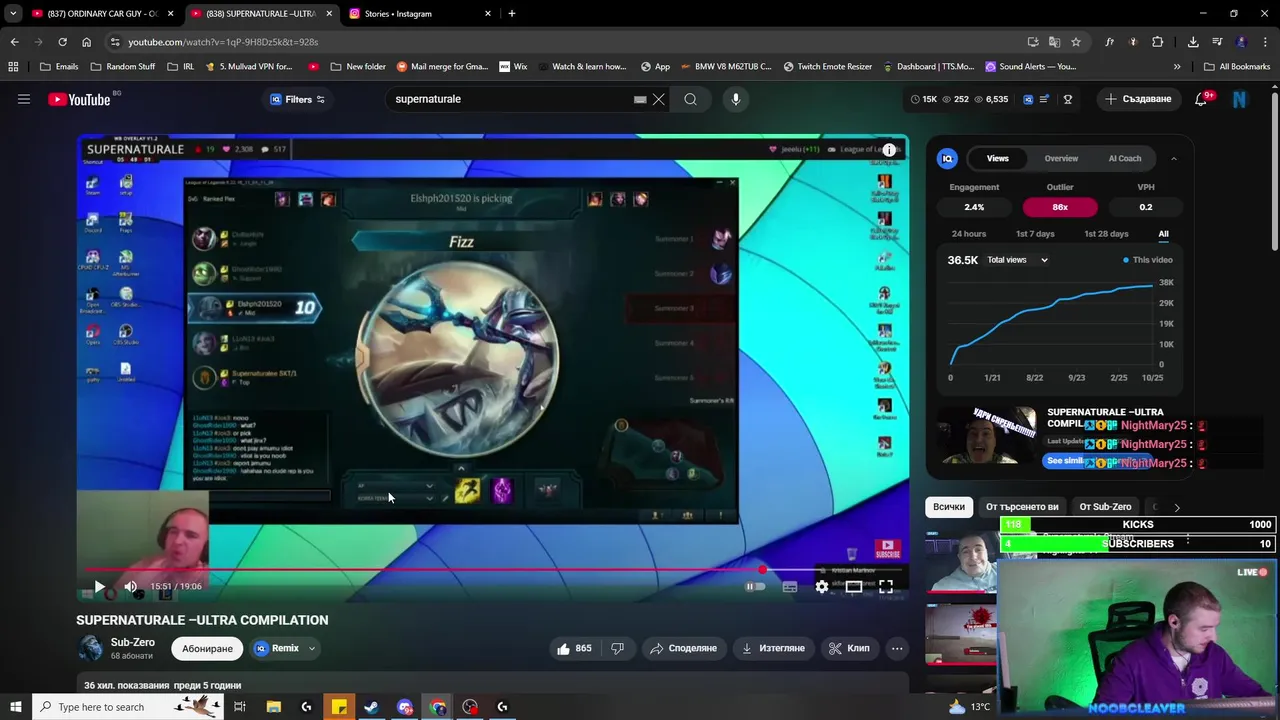Start voice search with microphone icon
The width and height of the screenshot is (1280, 720).
point(735,99)
